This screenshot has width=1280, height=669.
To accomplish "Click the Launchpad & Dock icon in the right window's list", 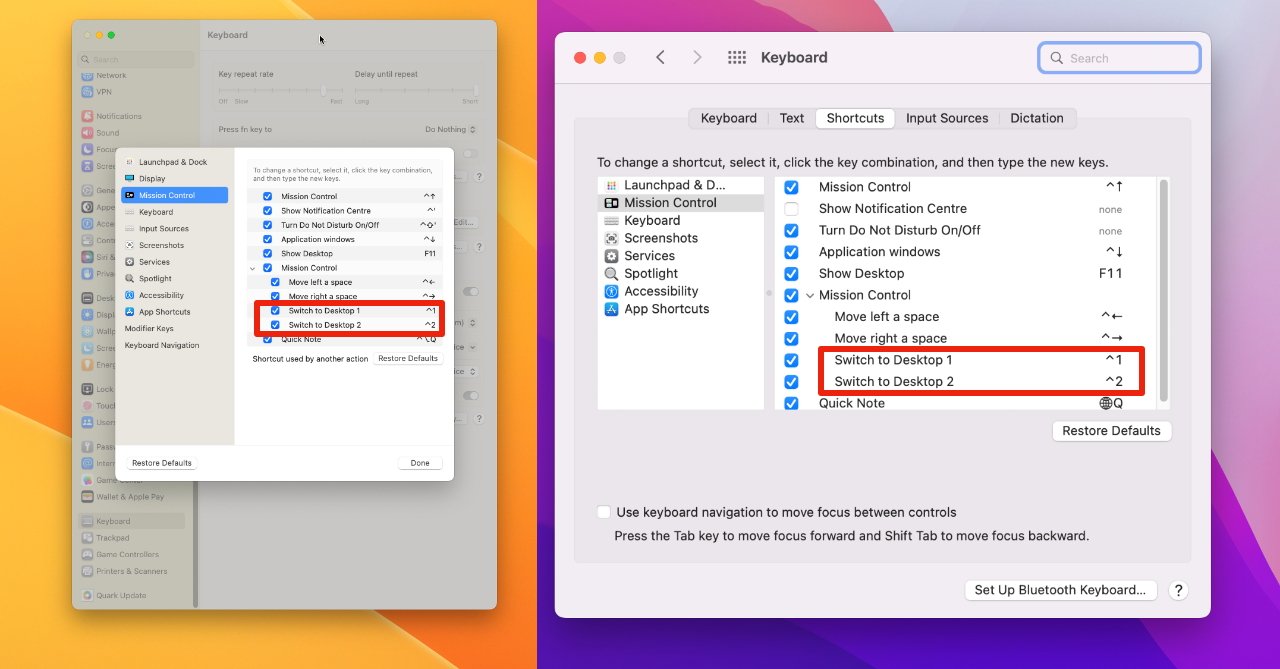I will 612,185.
